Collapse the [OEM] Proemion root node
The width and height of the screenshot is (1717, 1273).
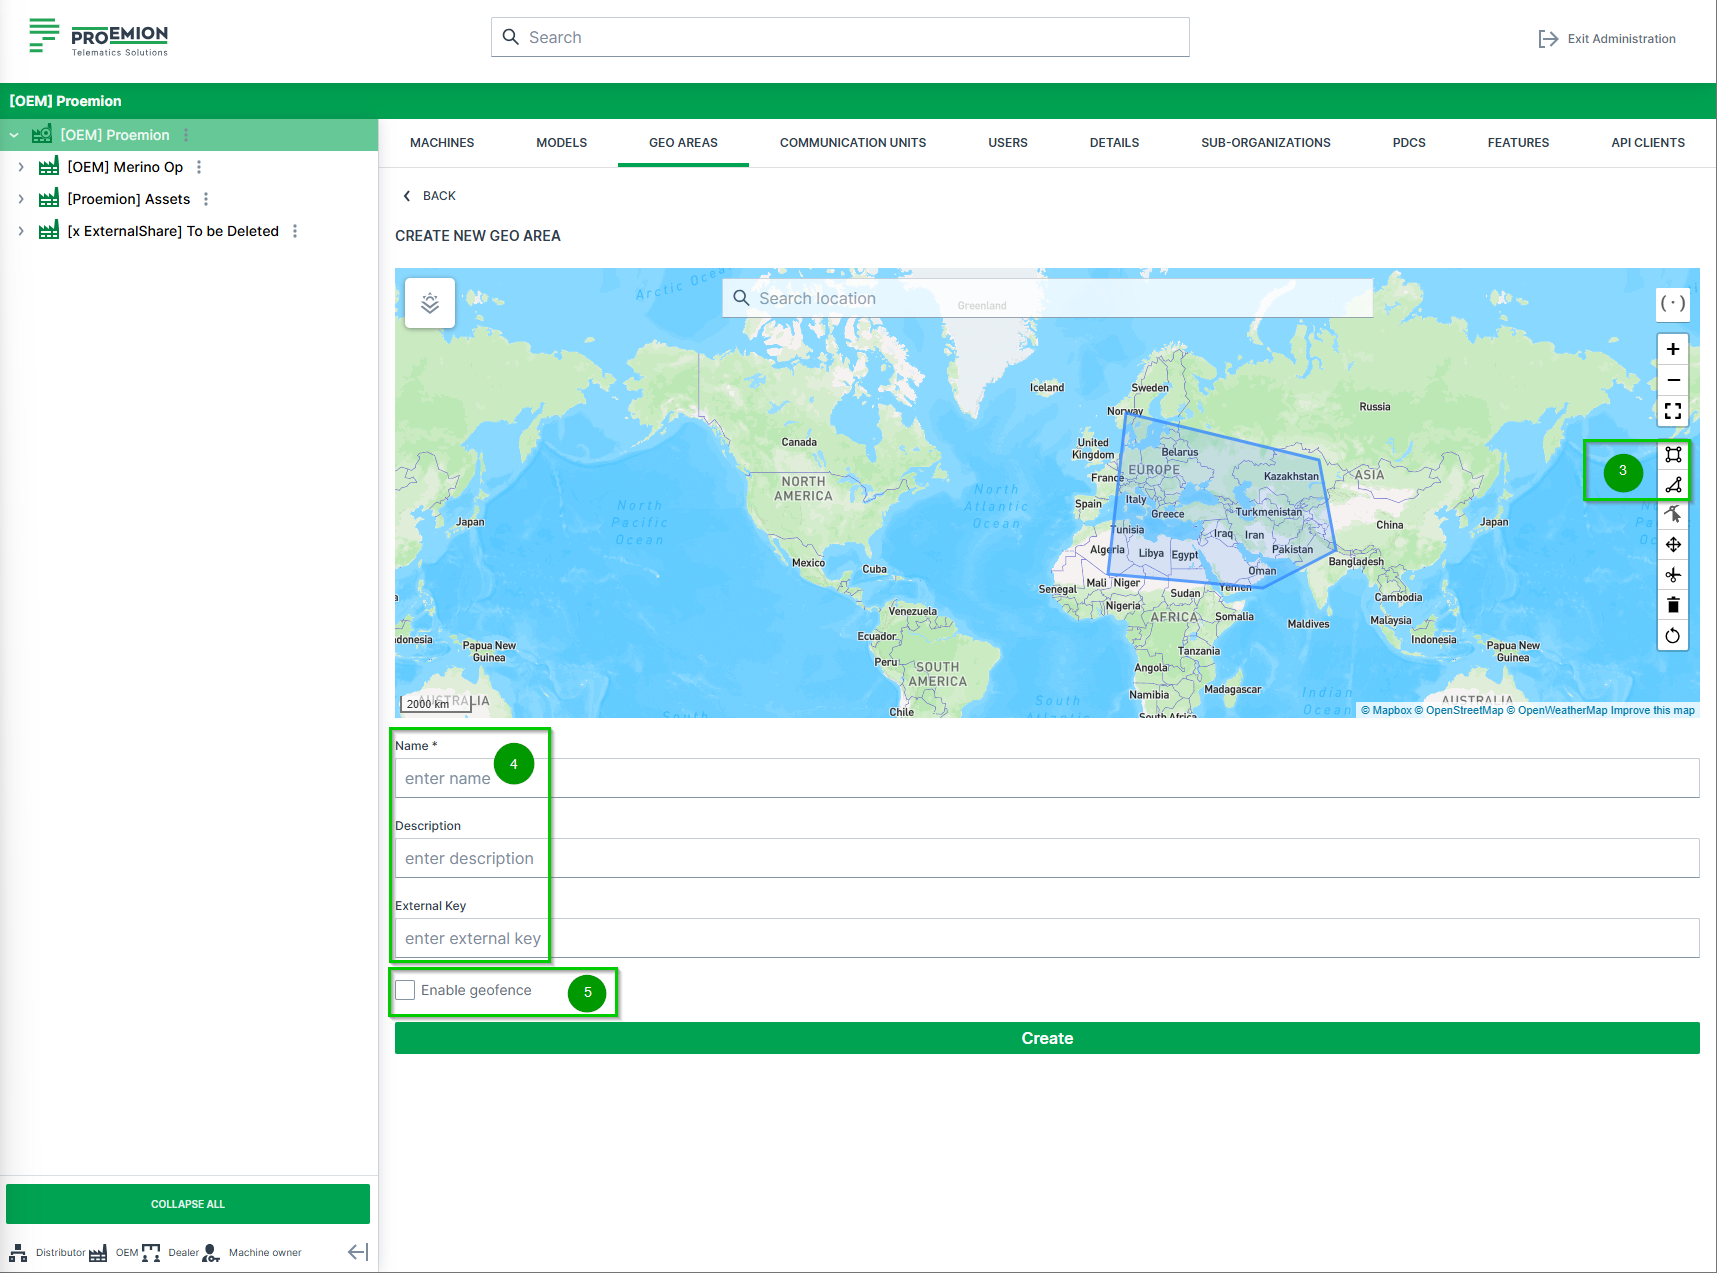14,135
